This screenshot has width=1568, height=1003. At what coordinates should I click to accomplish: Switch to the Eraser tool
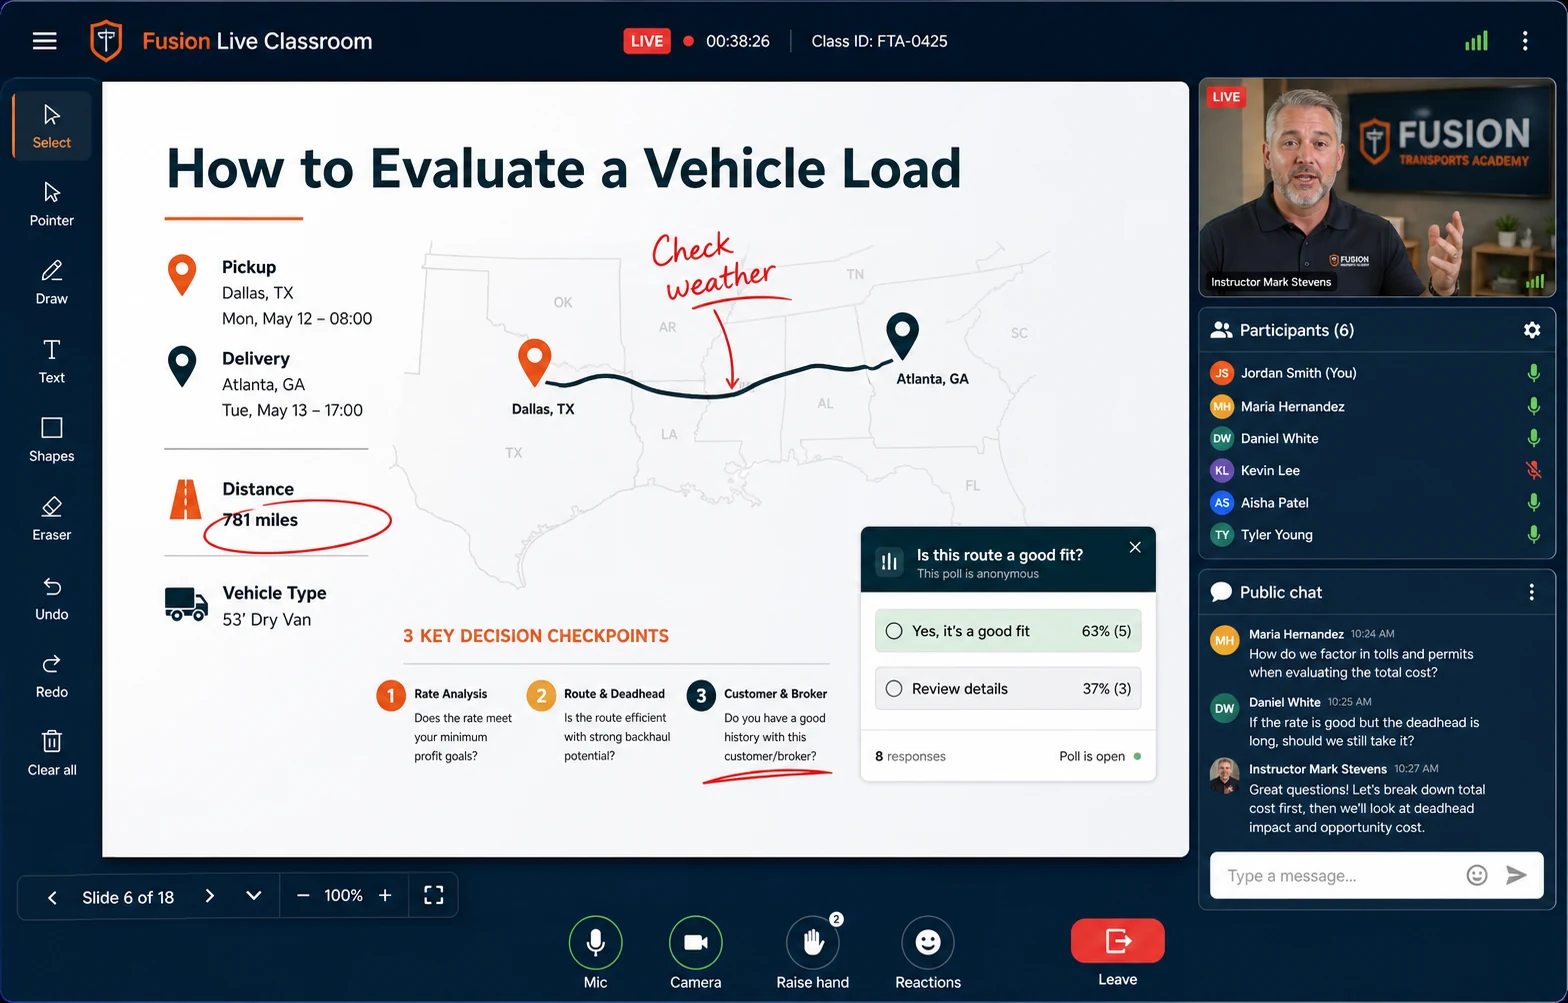[x=52, y=519]
